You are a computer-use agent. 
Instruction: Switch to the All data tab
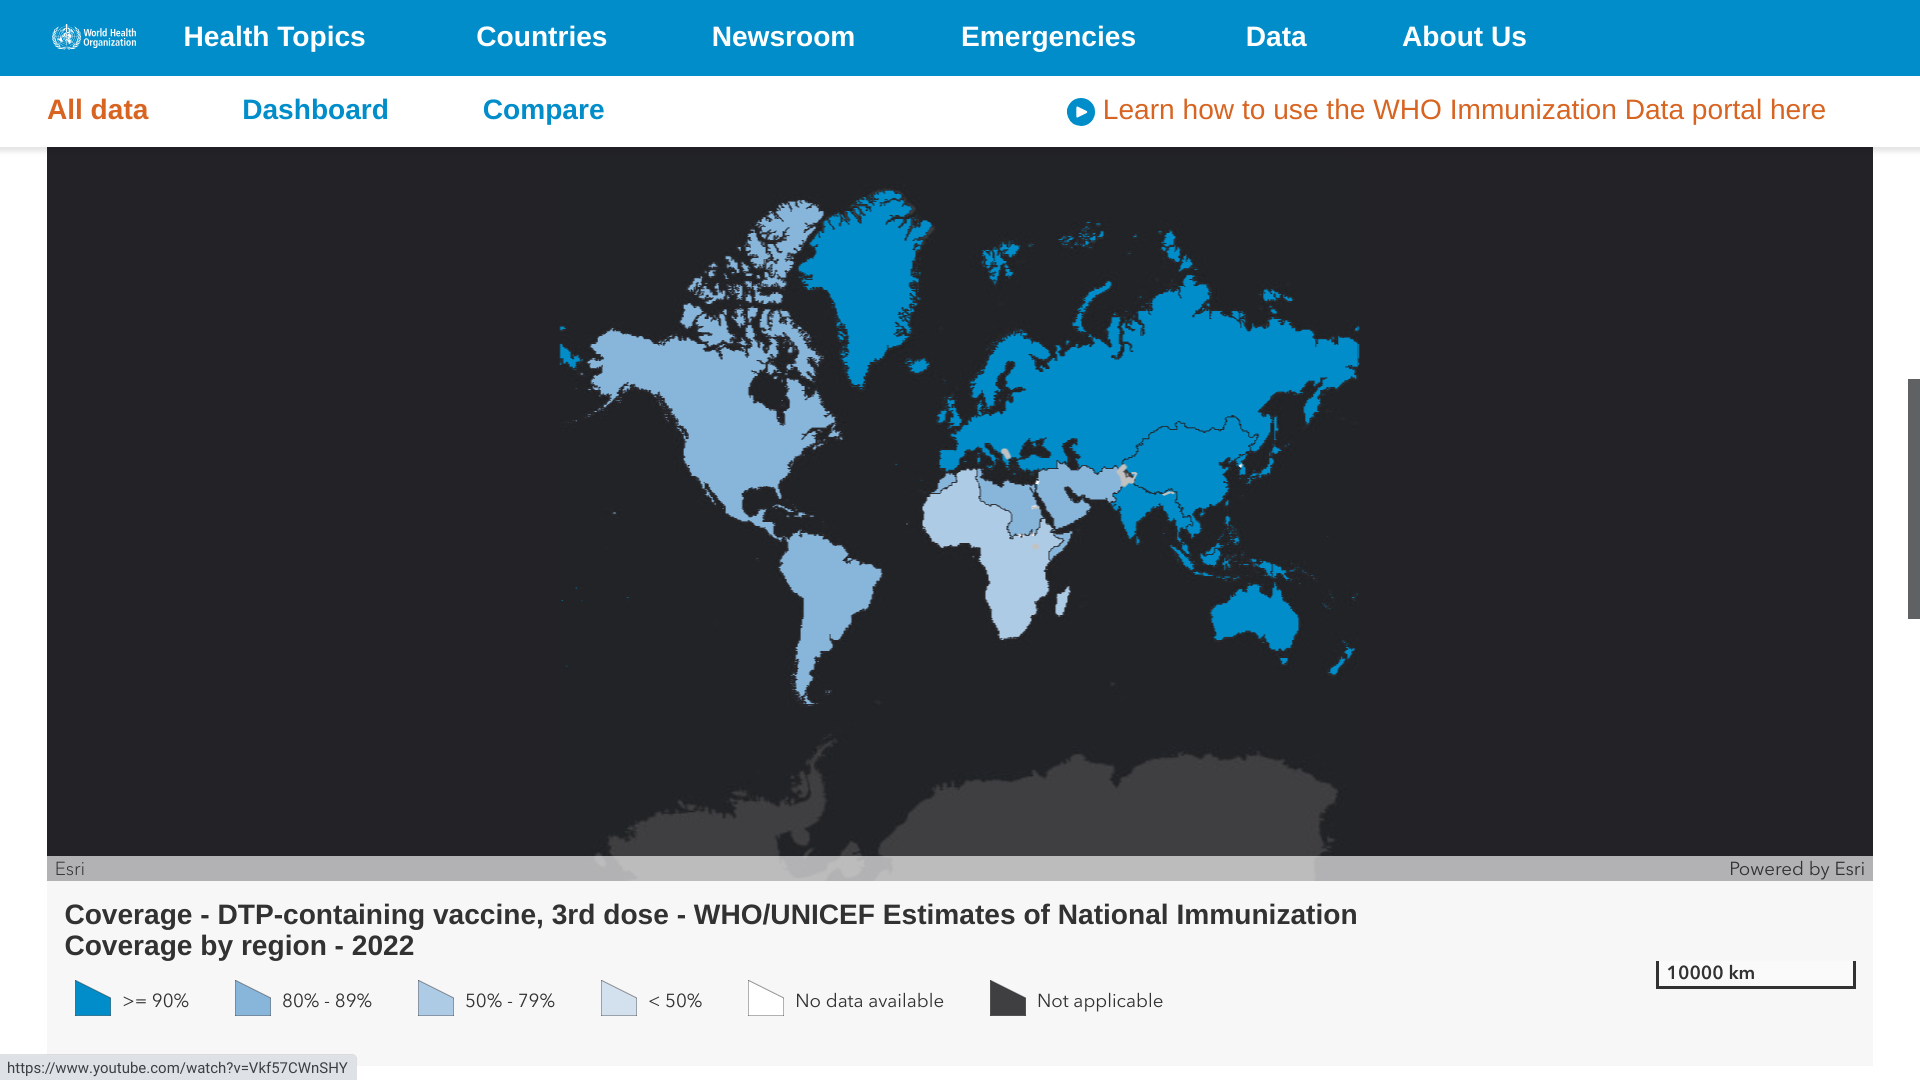tap(98, 110)
